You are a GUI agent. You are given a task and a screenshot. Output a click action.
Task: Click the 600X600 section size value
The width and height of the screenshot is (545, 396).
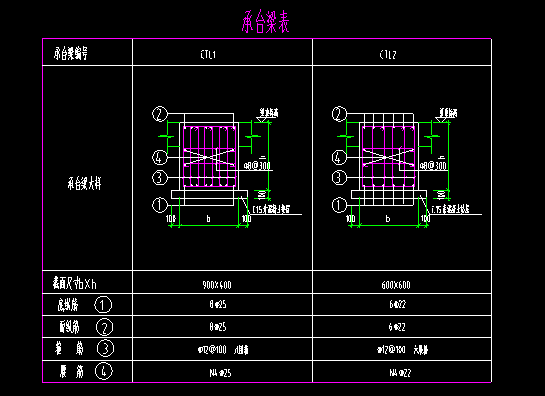[x=396, y=285]
